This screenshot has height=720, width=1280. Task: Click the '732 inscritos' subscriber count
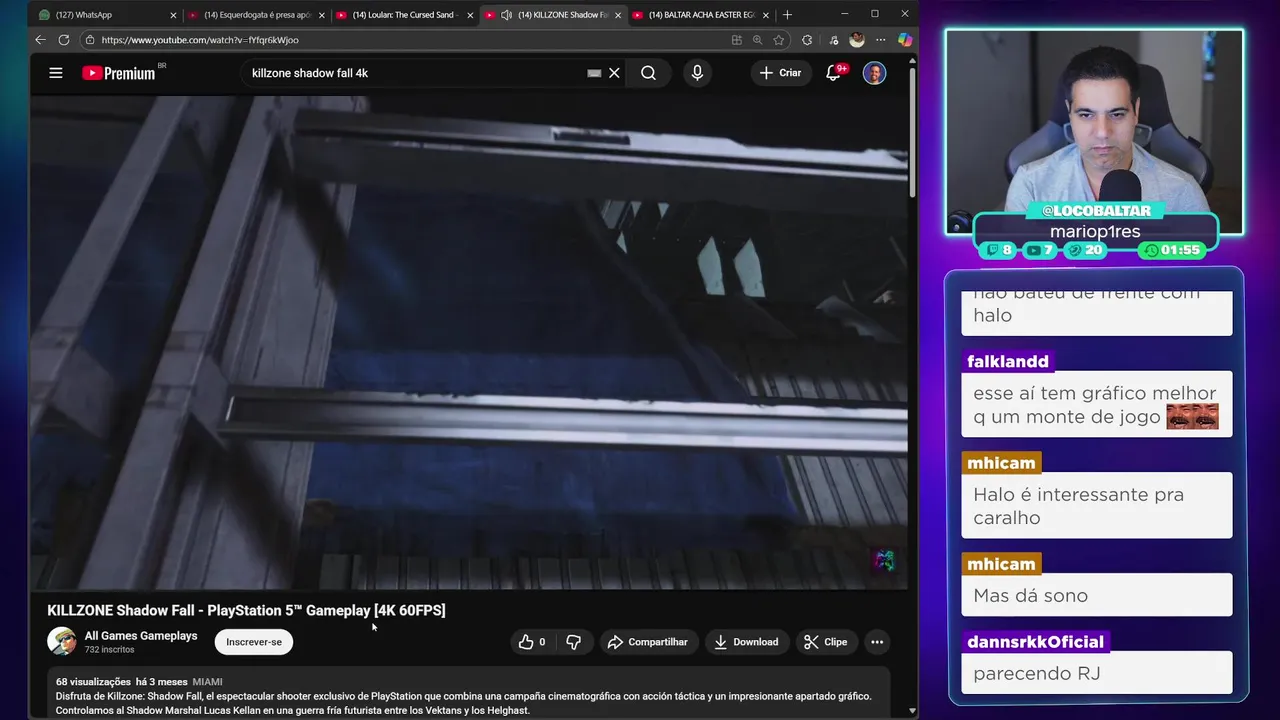[109, 650]
